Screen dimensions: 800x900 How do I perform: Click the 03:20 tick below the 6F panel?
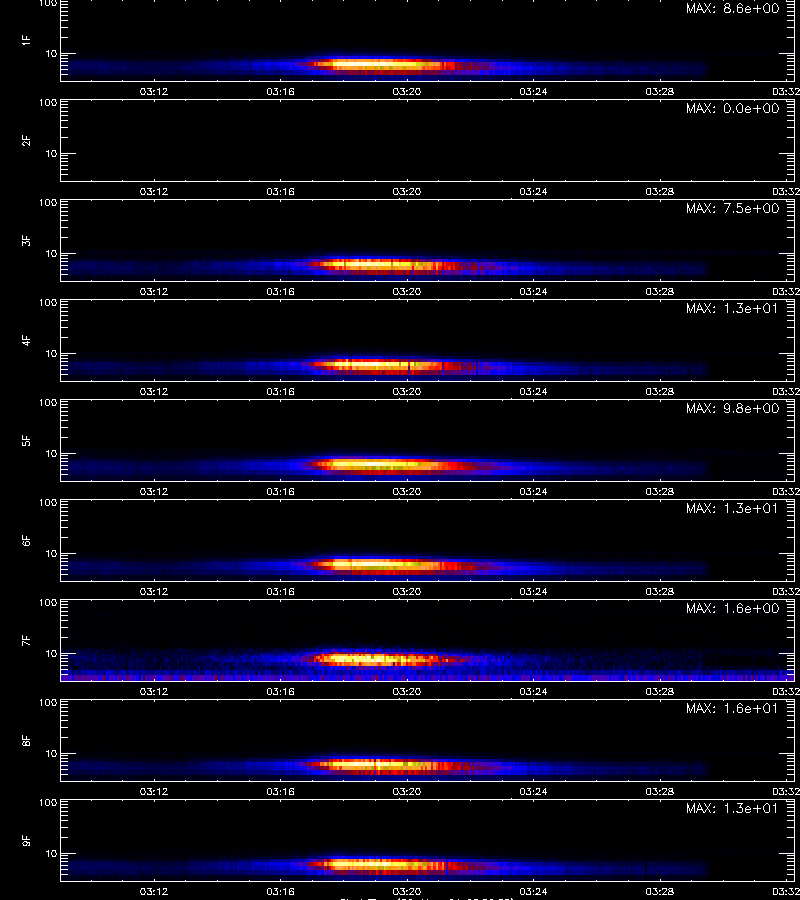[x=407, y=591]
